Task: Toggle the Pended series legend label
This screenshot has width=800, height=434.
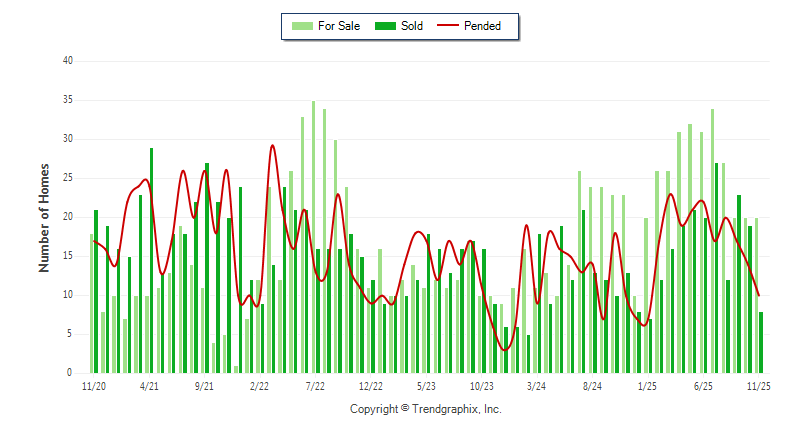Action: 483,26
